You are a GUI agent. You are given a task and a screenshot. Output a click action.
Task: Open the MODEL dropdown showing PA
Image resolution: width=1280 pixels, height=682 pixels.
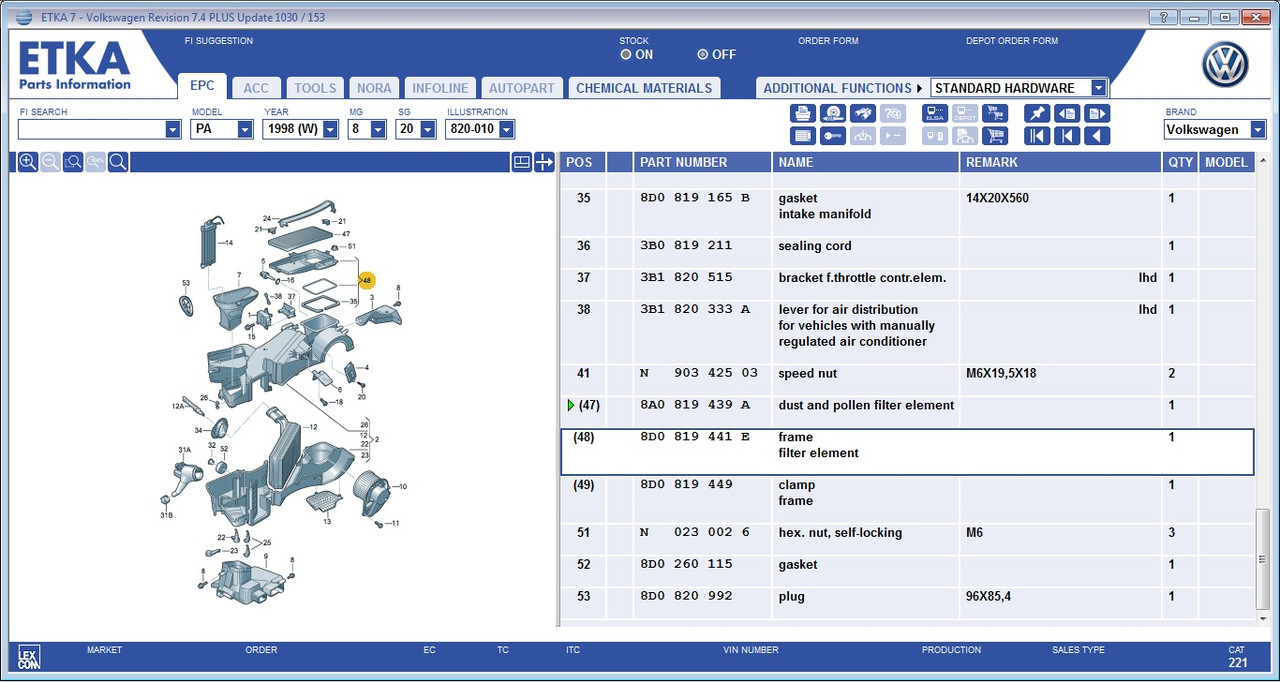(x=245, y=130)
